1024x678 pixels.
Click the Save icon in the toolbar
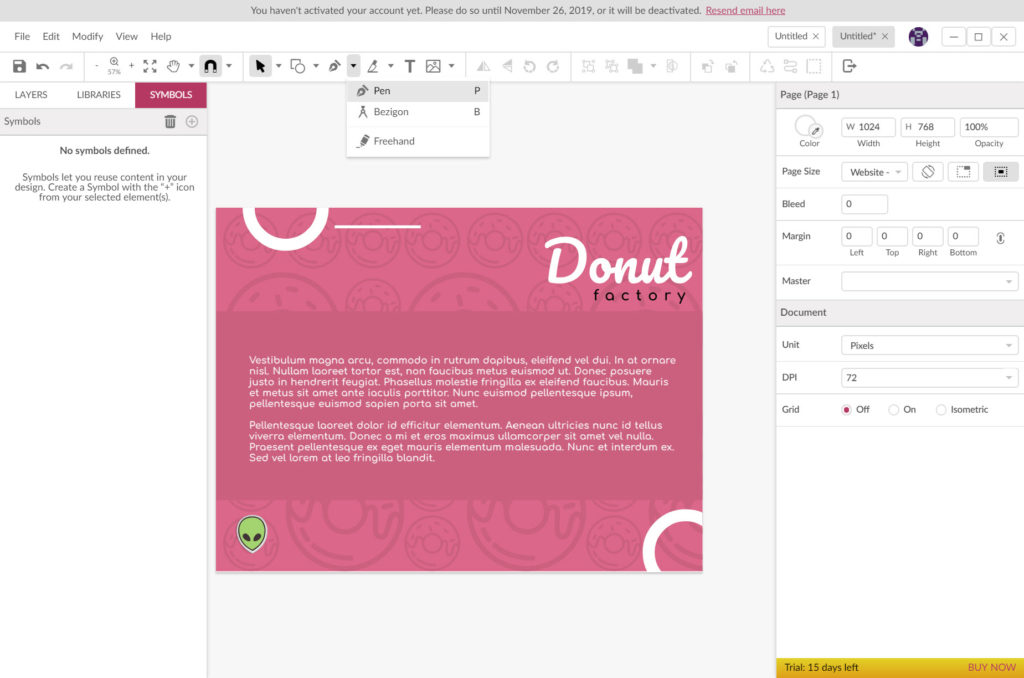pos(19,66)
